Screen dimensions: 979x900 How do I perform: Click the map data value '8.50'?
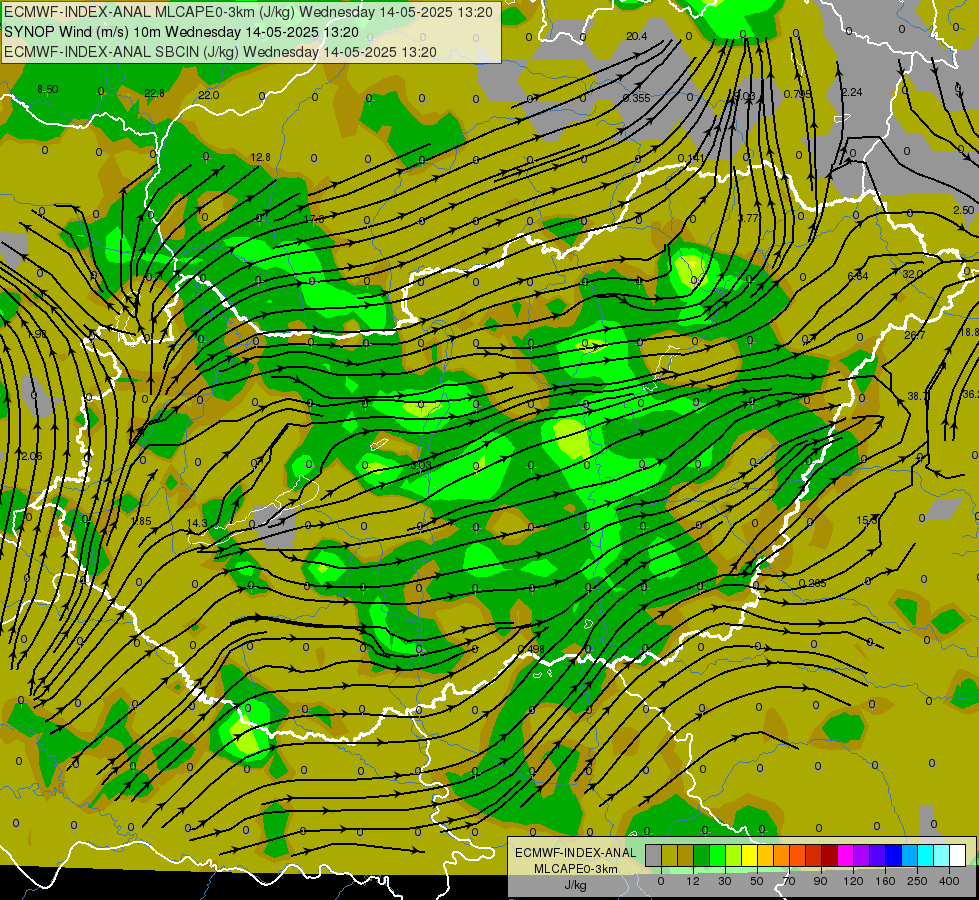[x=47, y=89]
